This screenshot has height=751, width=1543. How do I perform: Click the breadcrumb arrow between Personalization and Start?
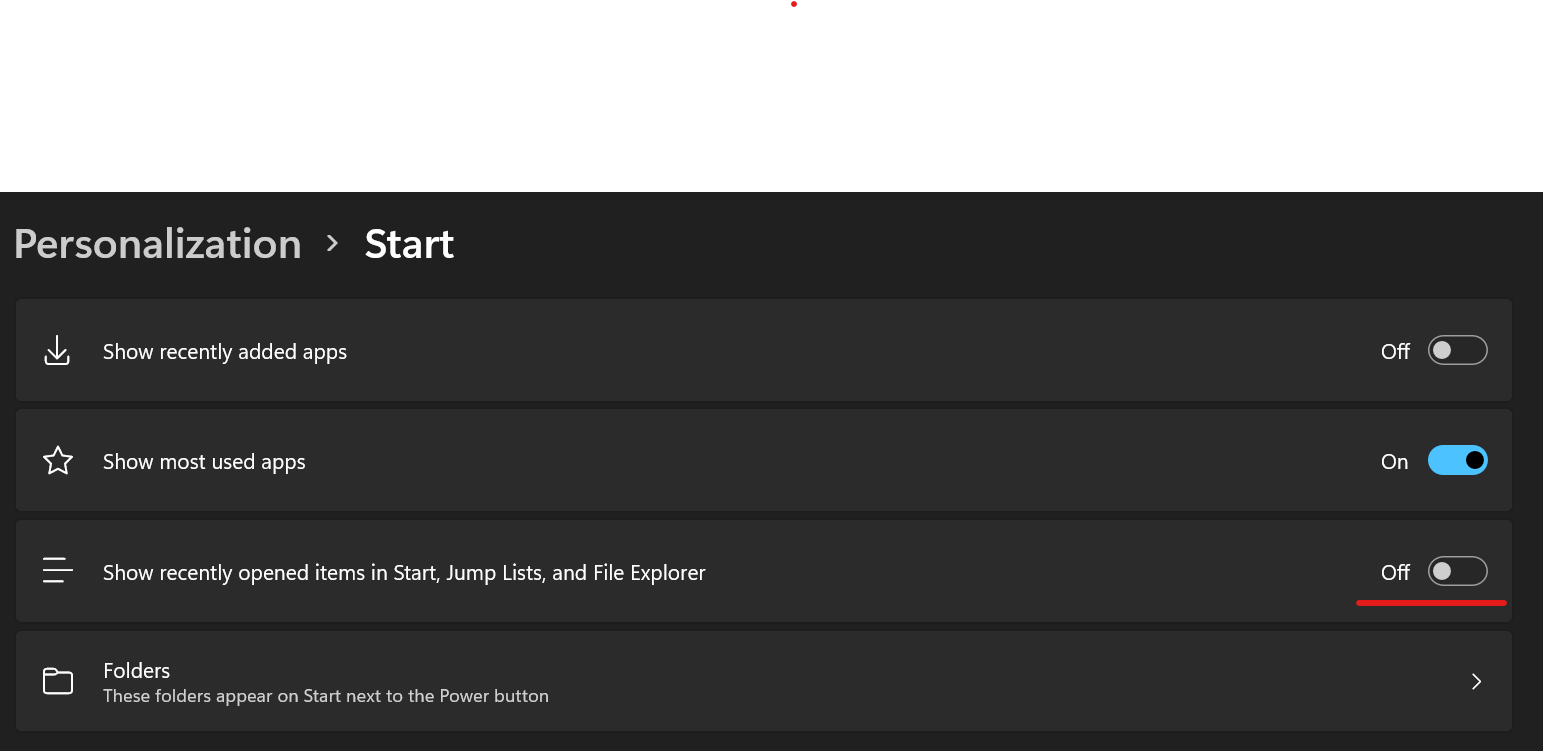[333, 244]
